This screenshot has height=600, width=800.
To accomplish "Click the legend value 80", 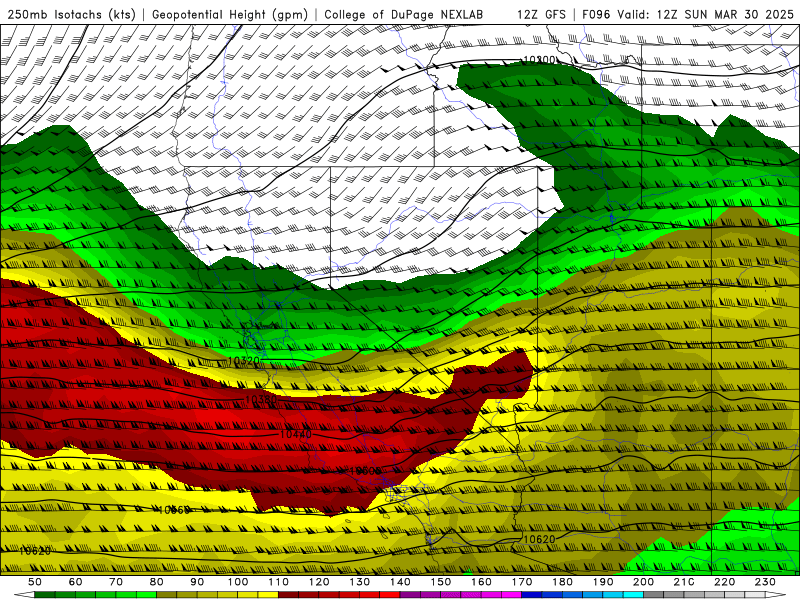I will point(157,582).
